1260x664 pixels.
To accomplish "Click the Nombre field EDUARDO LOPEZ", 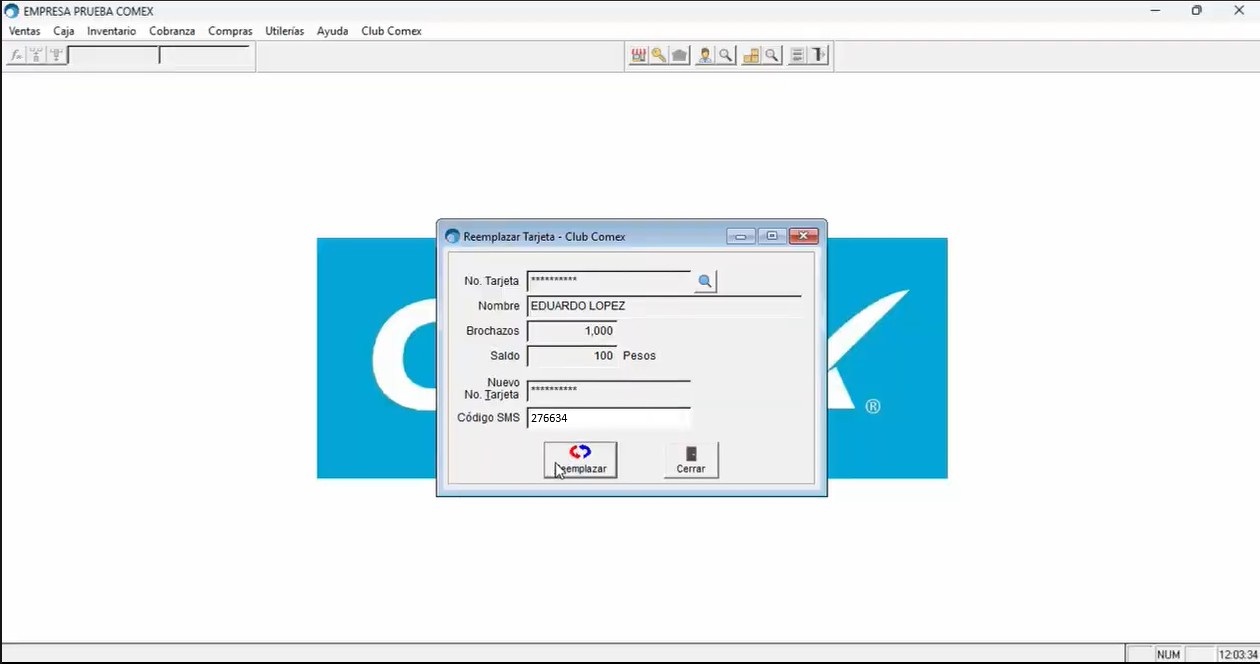I will tap(664, 306).
